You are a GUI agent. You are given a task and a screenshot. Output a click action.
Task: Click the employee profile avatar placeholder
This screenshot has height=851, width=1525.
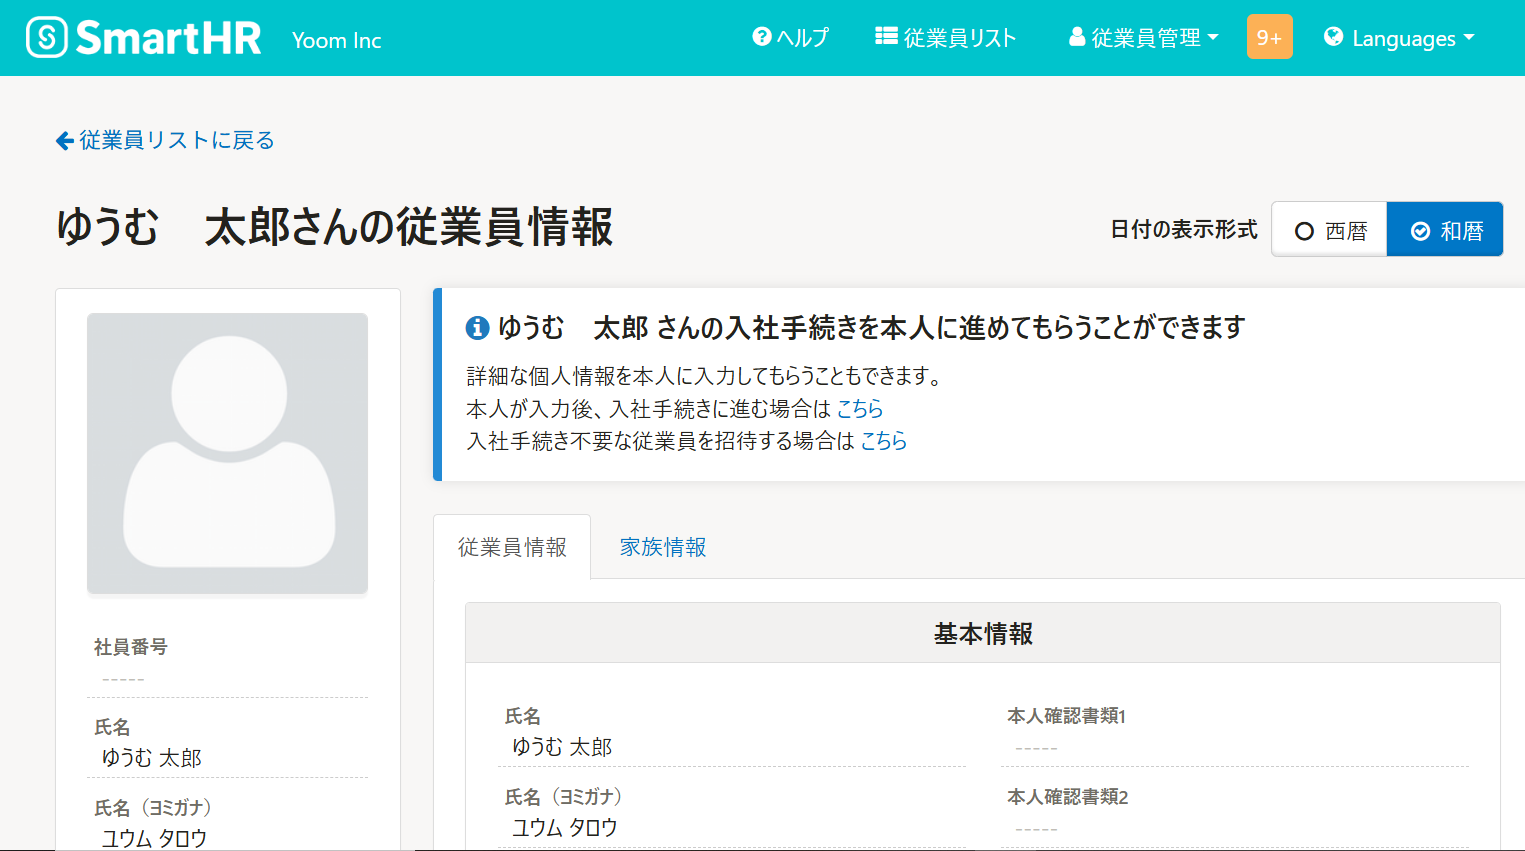(228, 453)
